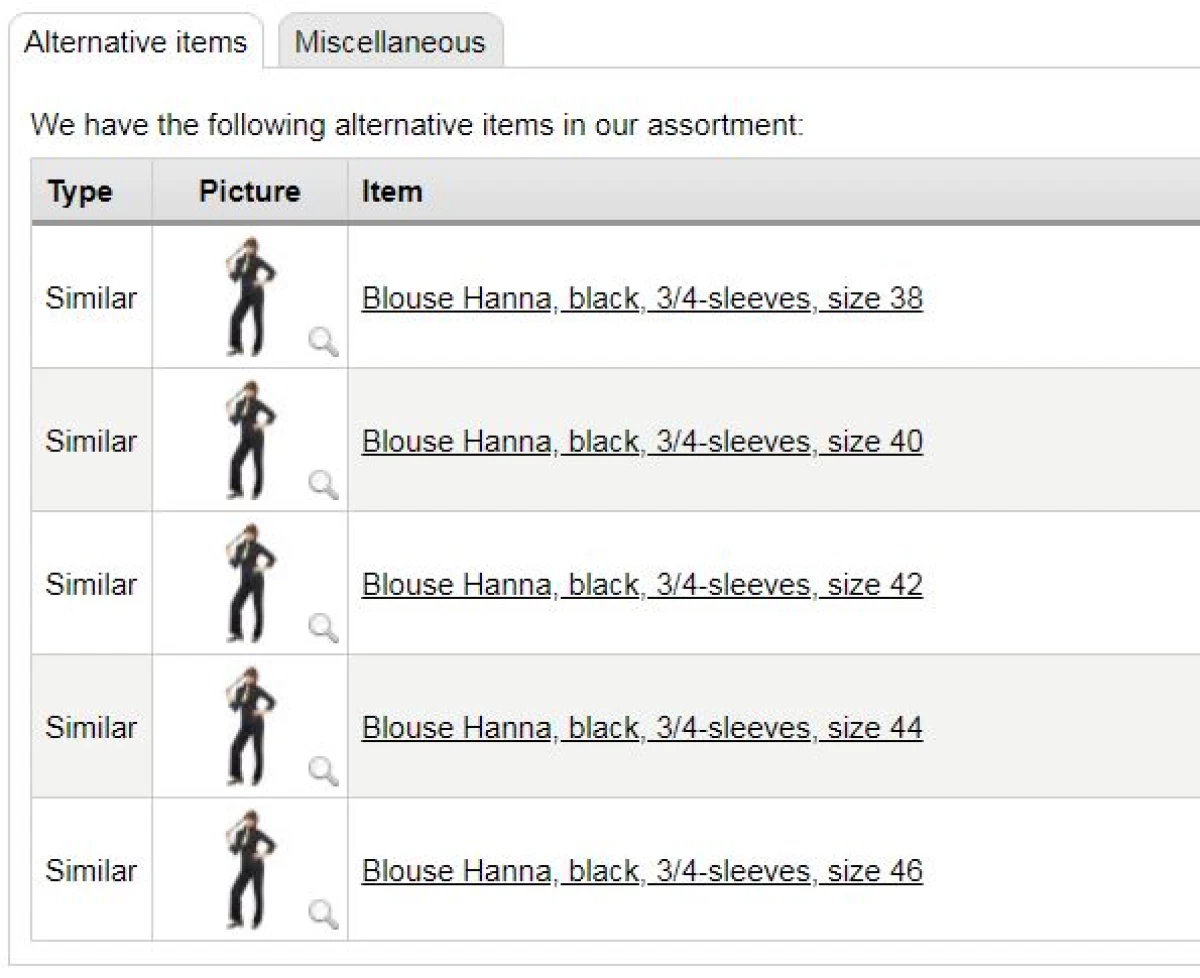Click the size 40 blouse picture

pyautogui.click(x=250, y=440)
